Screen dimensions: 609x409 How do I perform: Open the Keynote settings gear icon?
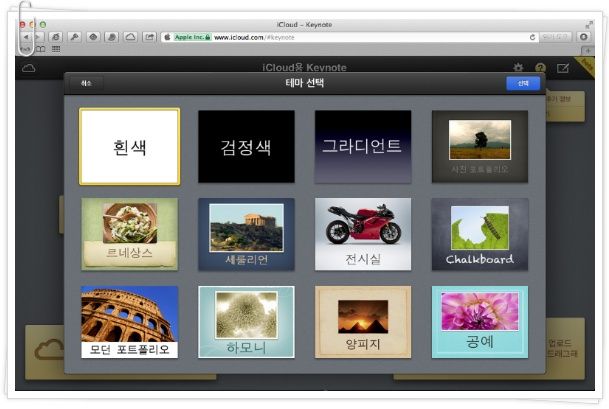[x=518, y=68]
